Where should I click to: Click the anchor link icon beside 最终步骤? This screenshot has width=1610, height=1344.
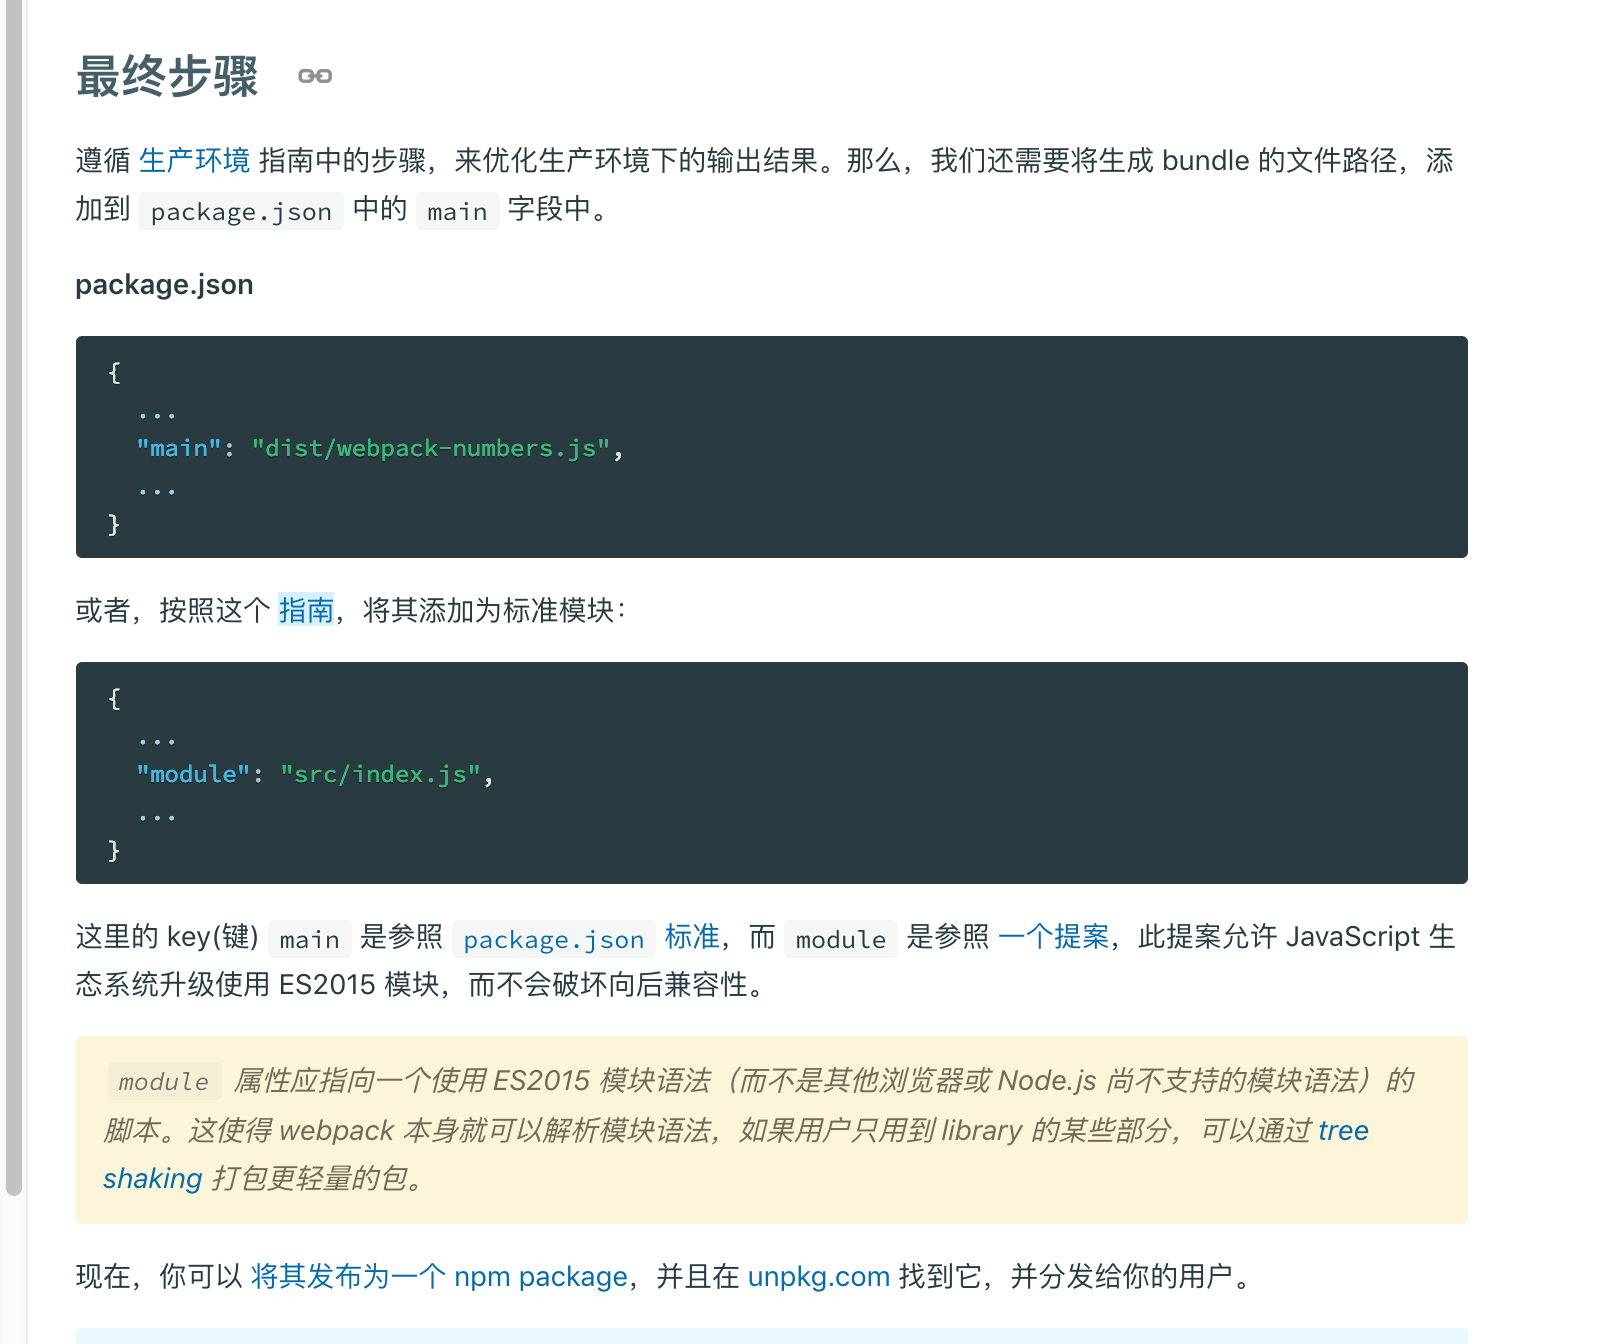click(315, 76)
